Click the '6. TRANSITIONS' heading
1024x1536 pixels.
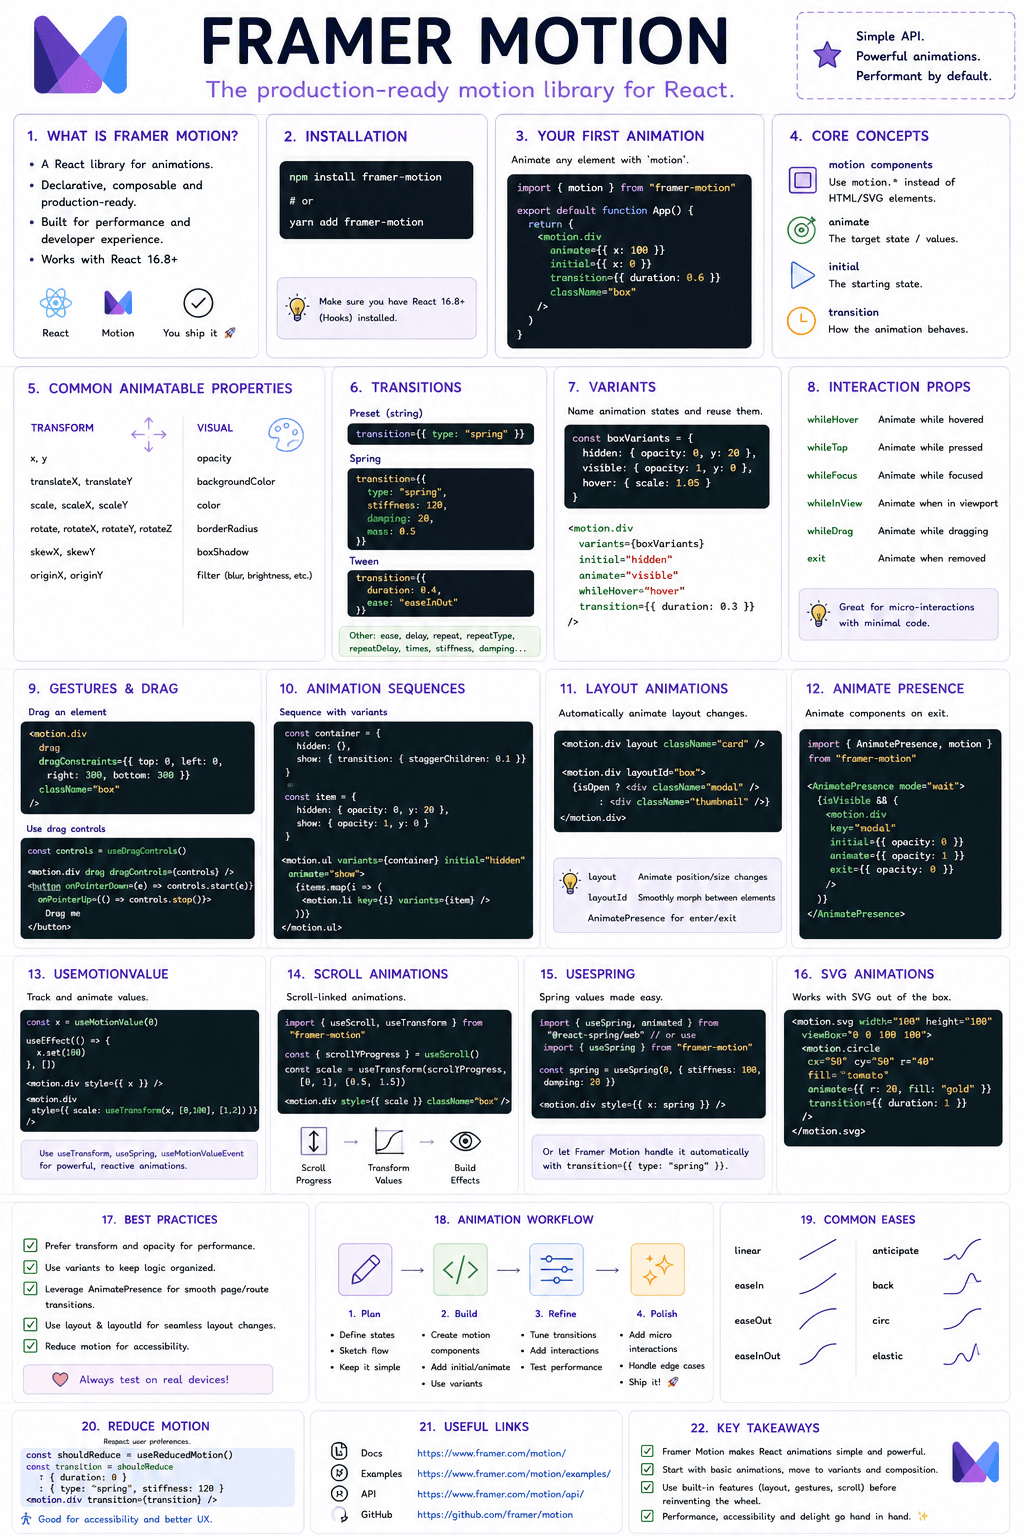click(x=406, y=387)
